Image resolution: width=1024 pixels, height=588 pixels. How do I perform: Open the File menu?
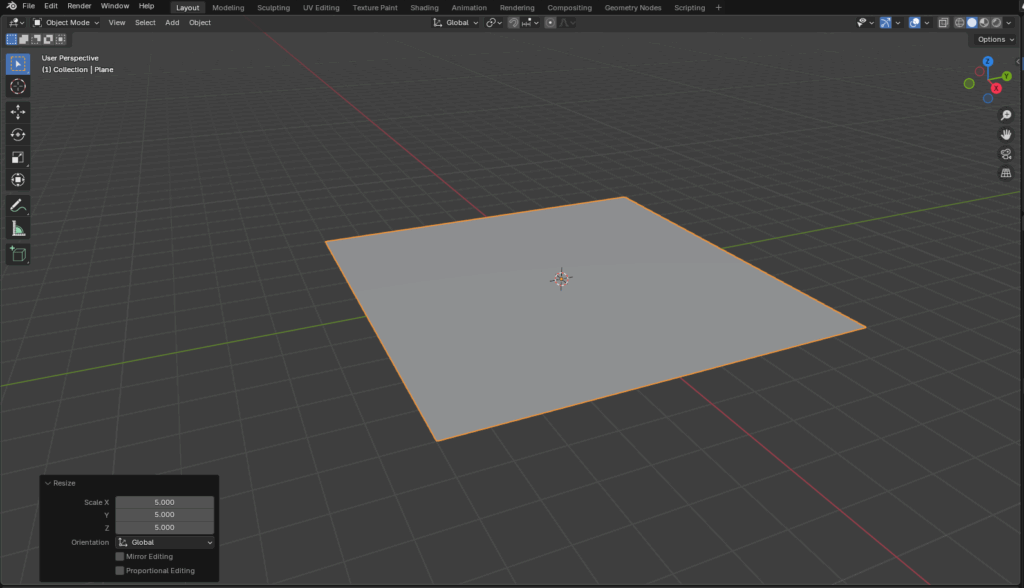pos(29,6)
